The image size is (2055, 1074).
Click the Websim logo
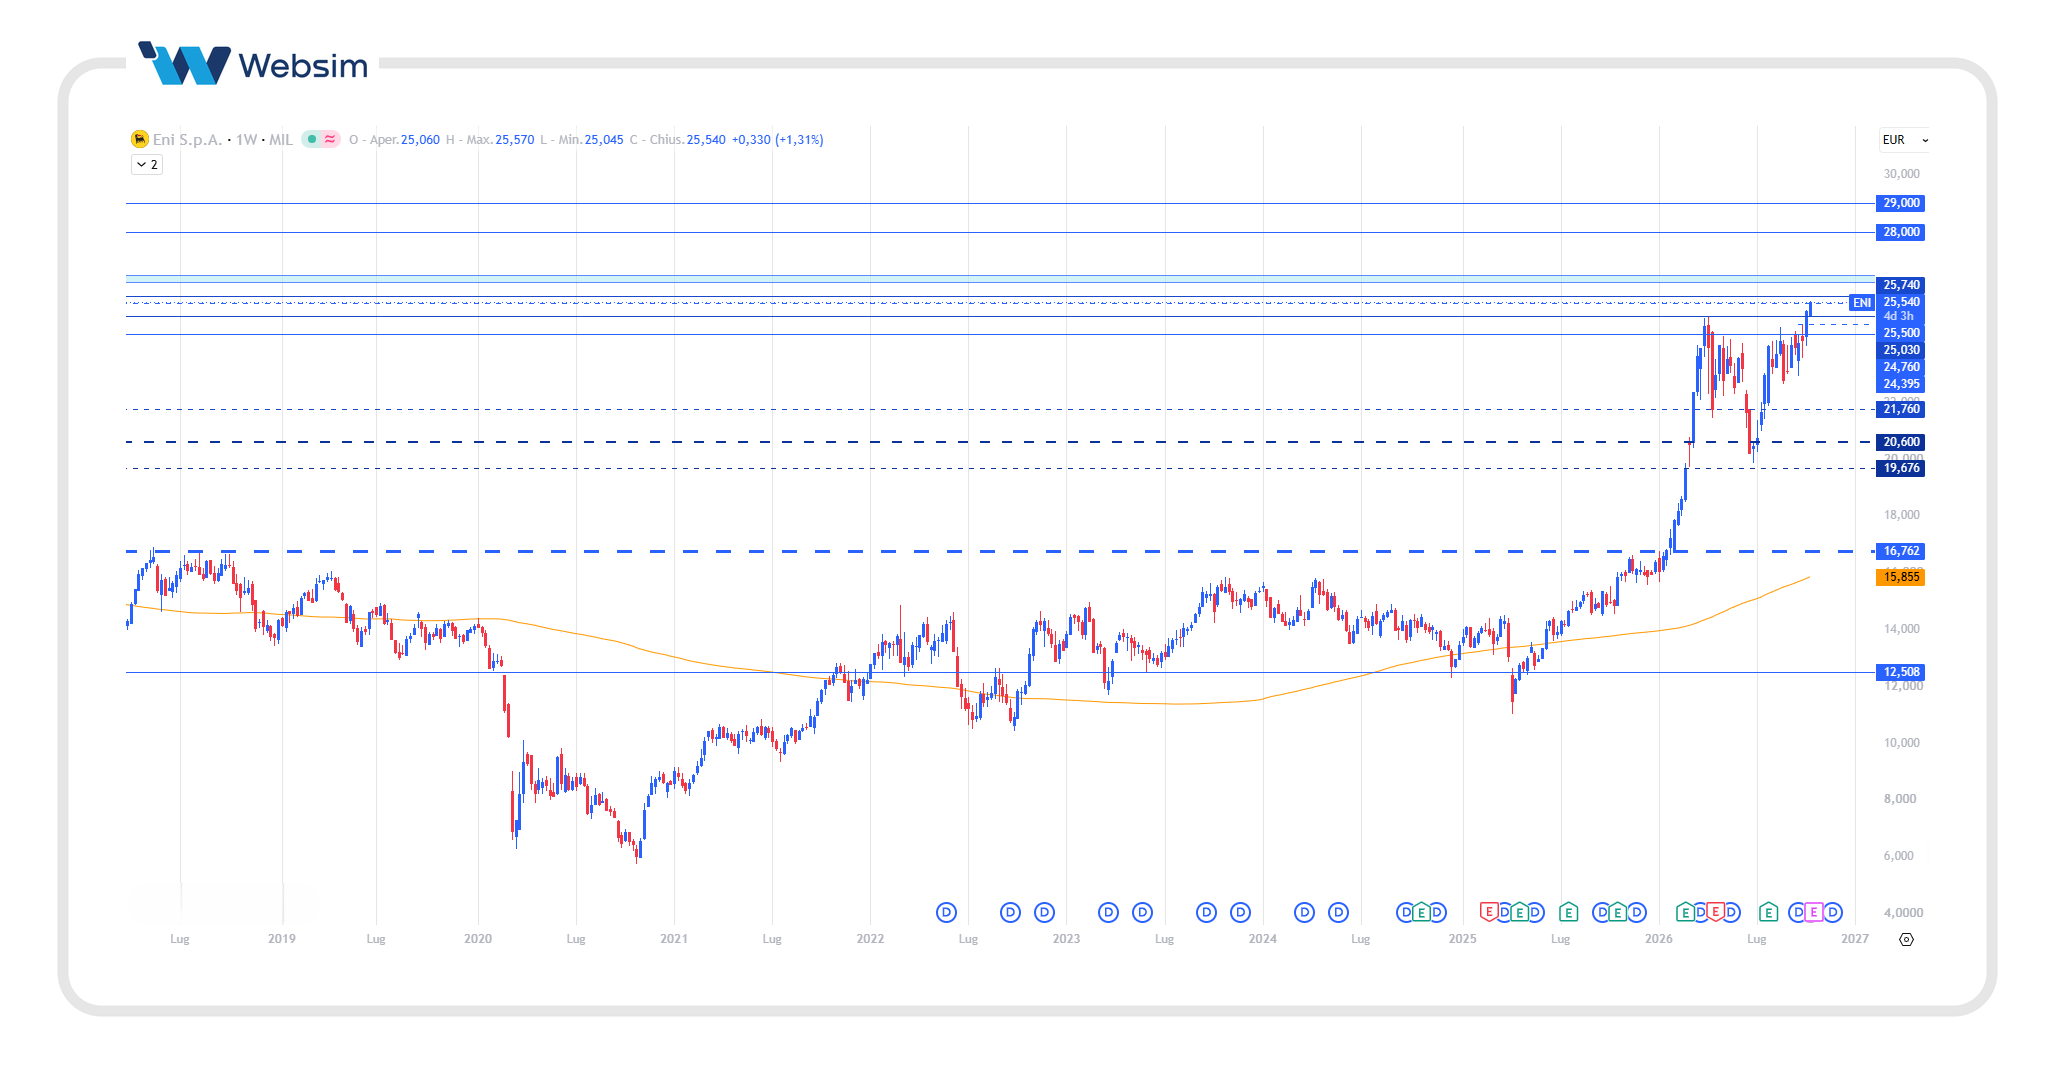253,64
